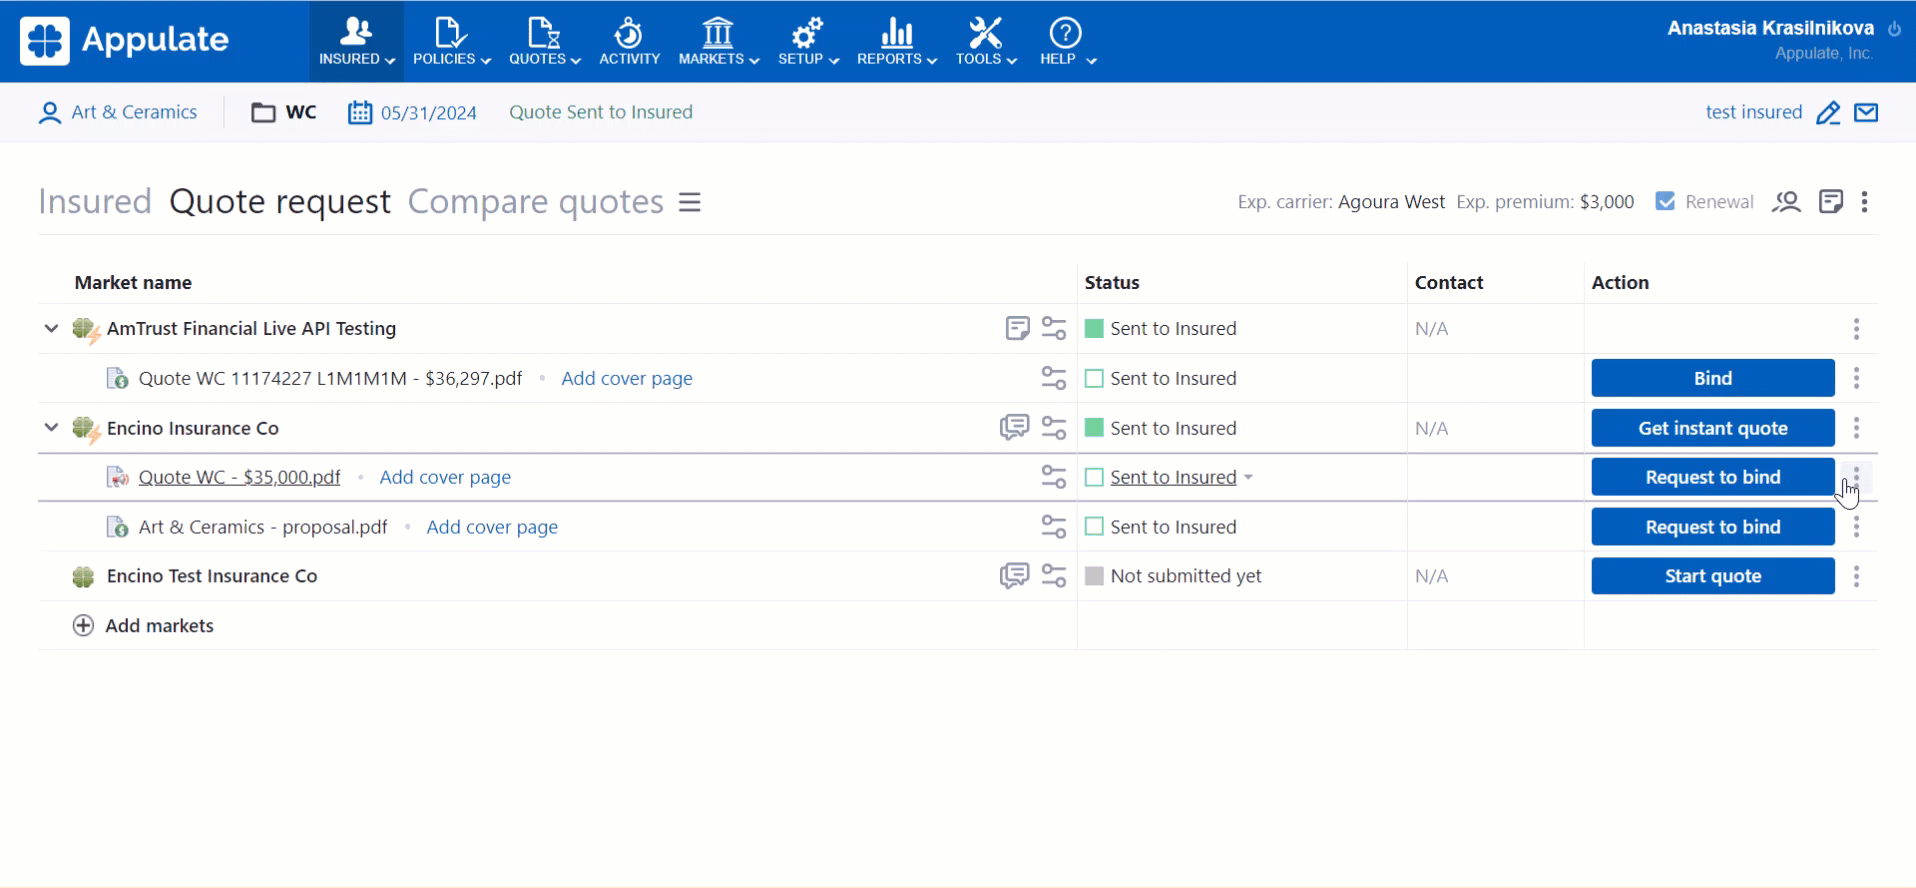Viewport: 1916px width, 888px height.
Task: Request to bind Quote WC $35,000
Action: [x=1713, y=477]
